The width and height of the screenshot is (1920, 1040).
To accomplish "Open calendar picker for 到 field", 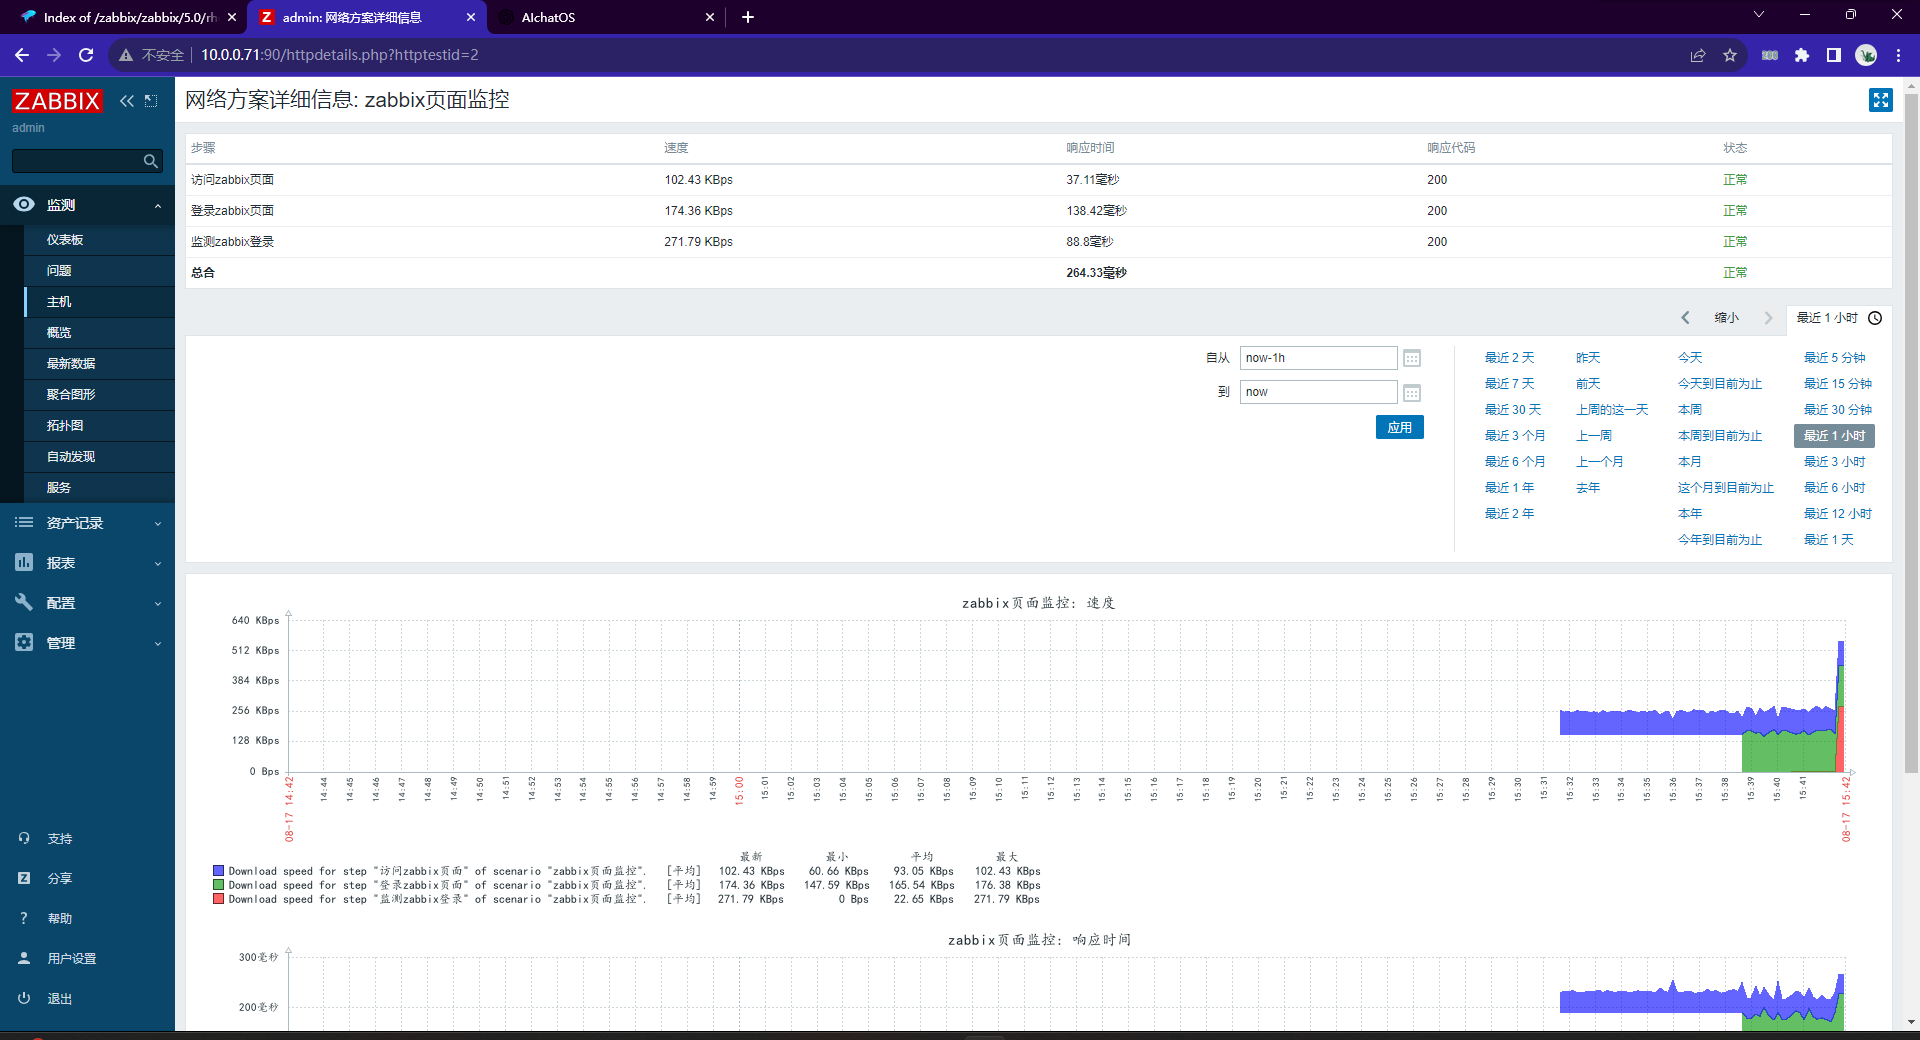I will tap(1412, 392).
